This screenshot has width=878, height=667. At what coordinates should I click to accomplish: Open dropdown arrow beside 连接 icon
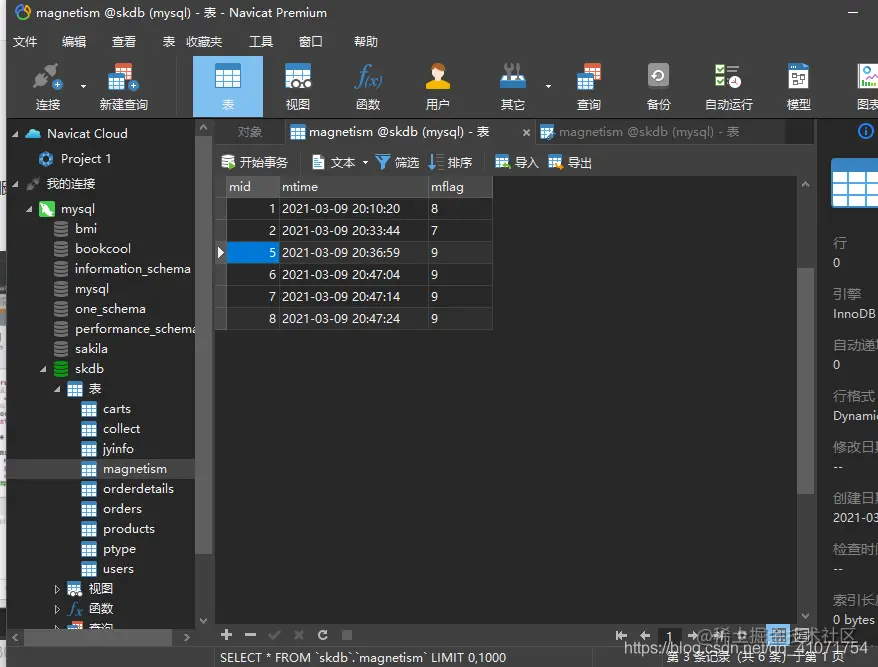coord(83,86)
